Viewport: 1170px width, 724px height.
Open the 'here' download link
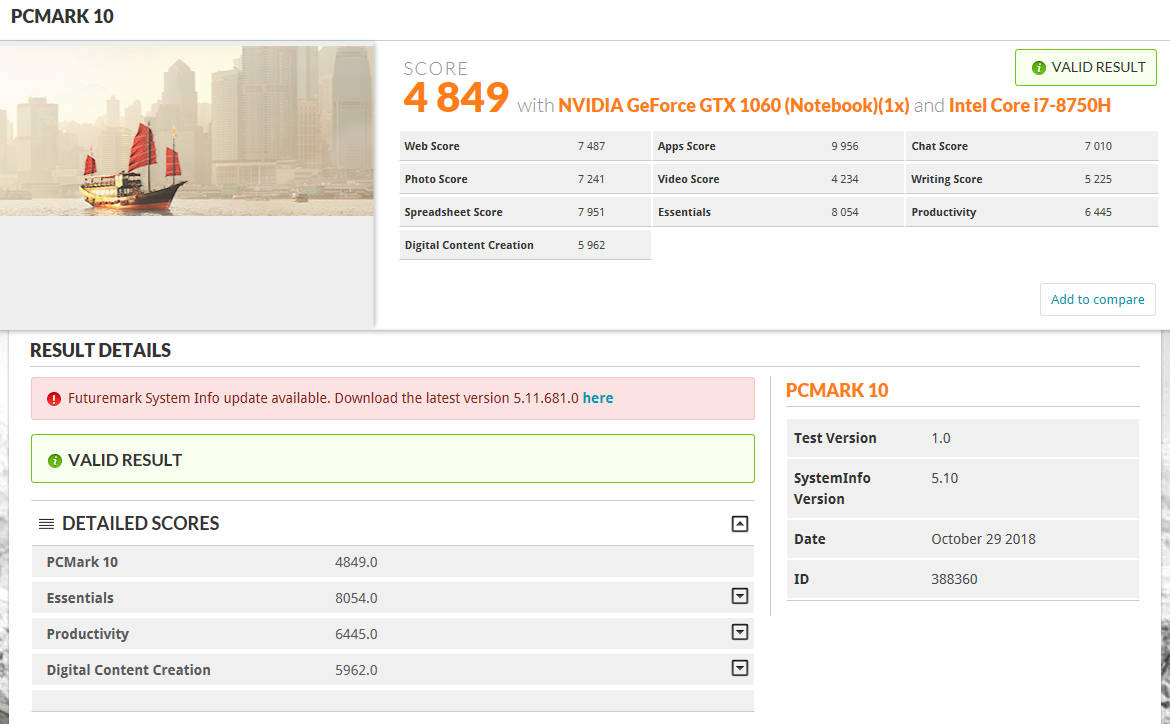[x=598, y=398]
